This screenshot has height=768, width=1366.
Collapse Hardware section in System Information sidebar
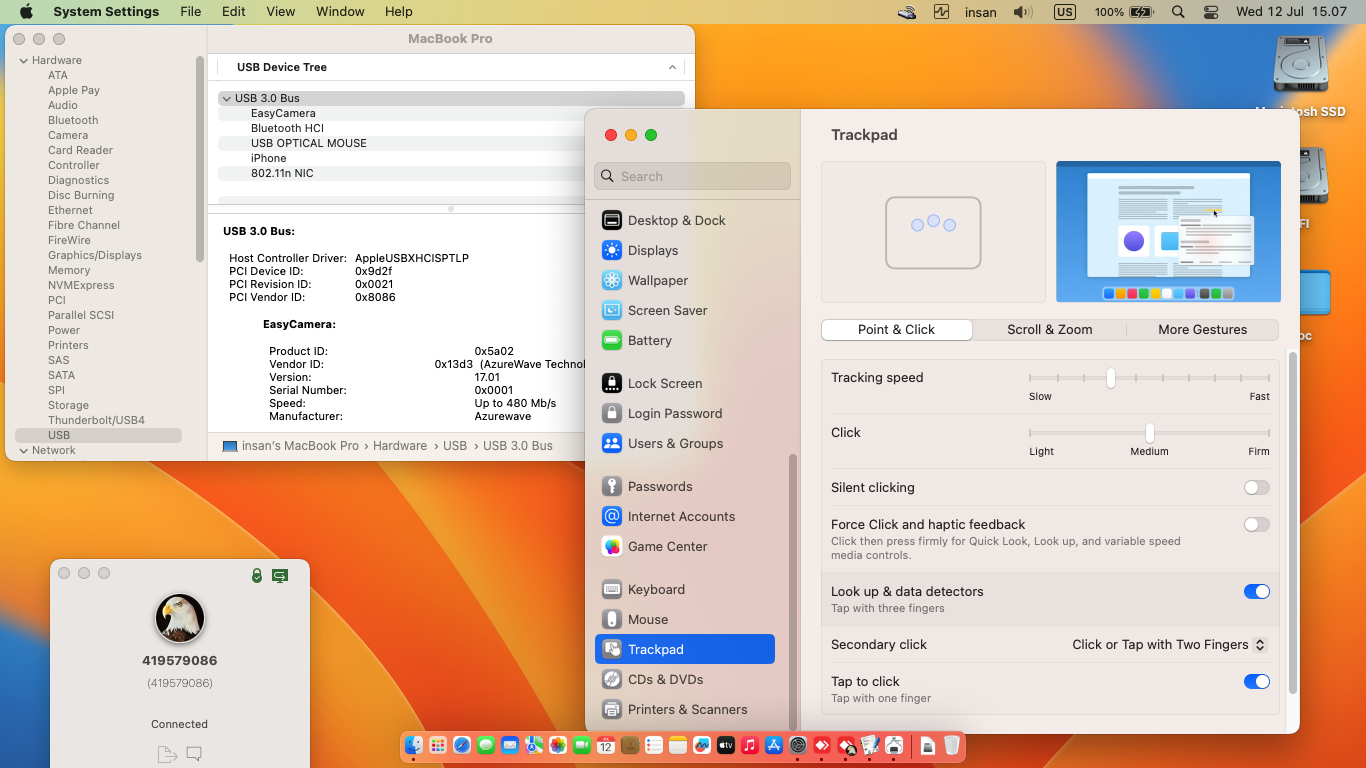(24, 60)
